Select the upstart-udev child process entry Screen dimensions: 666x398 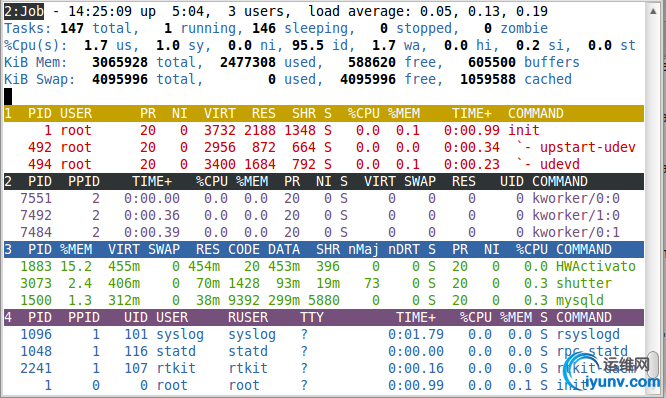pos(324,147)
